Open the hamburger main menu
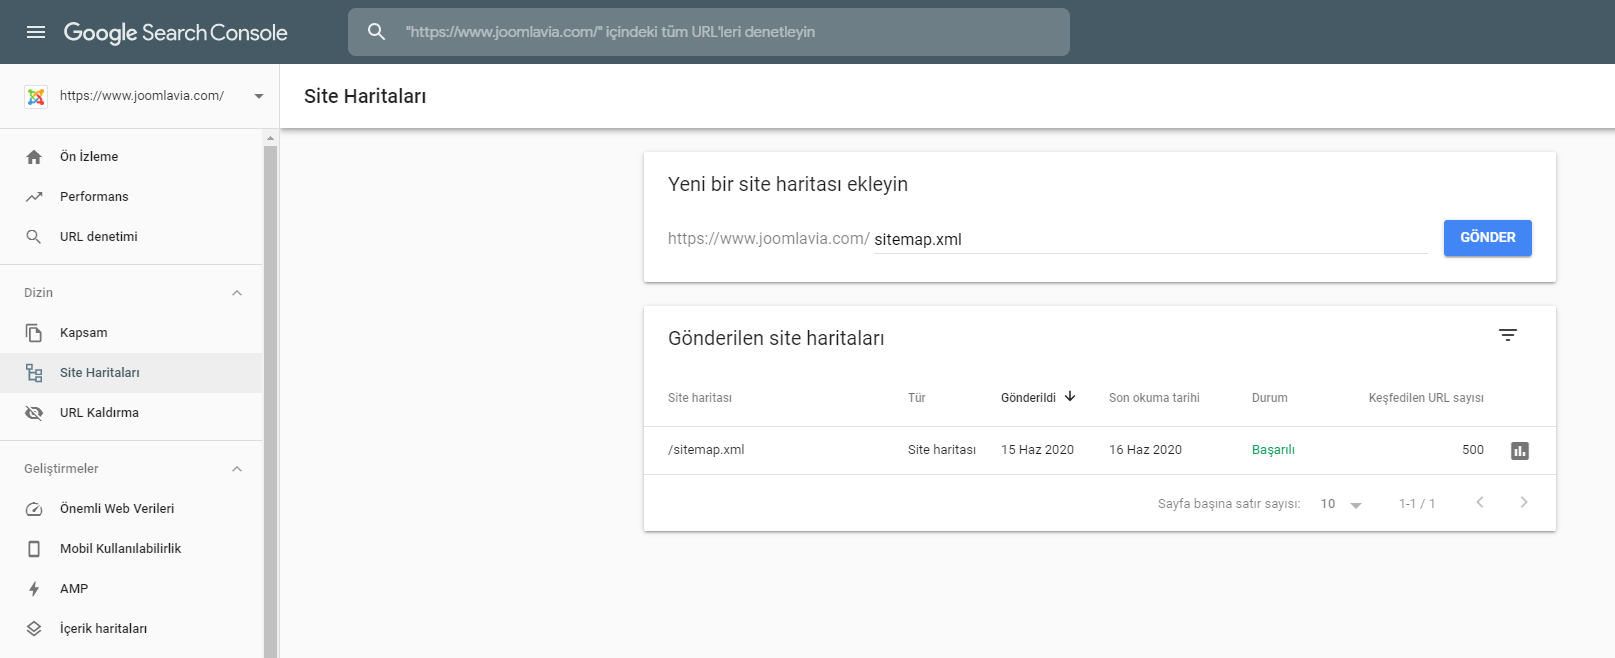Image resolution: width=1615 pixels, height=658 pixels. tap(36, 32)
